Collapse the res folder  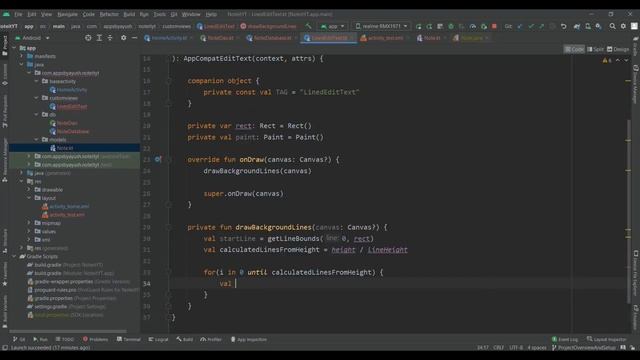tap(22, 181)
